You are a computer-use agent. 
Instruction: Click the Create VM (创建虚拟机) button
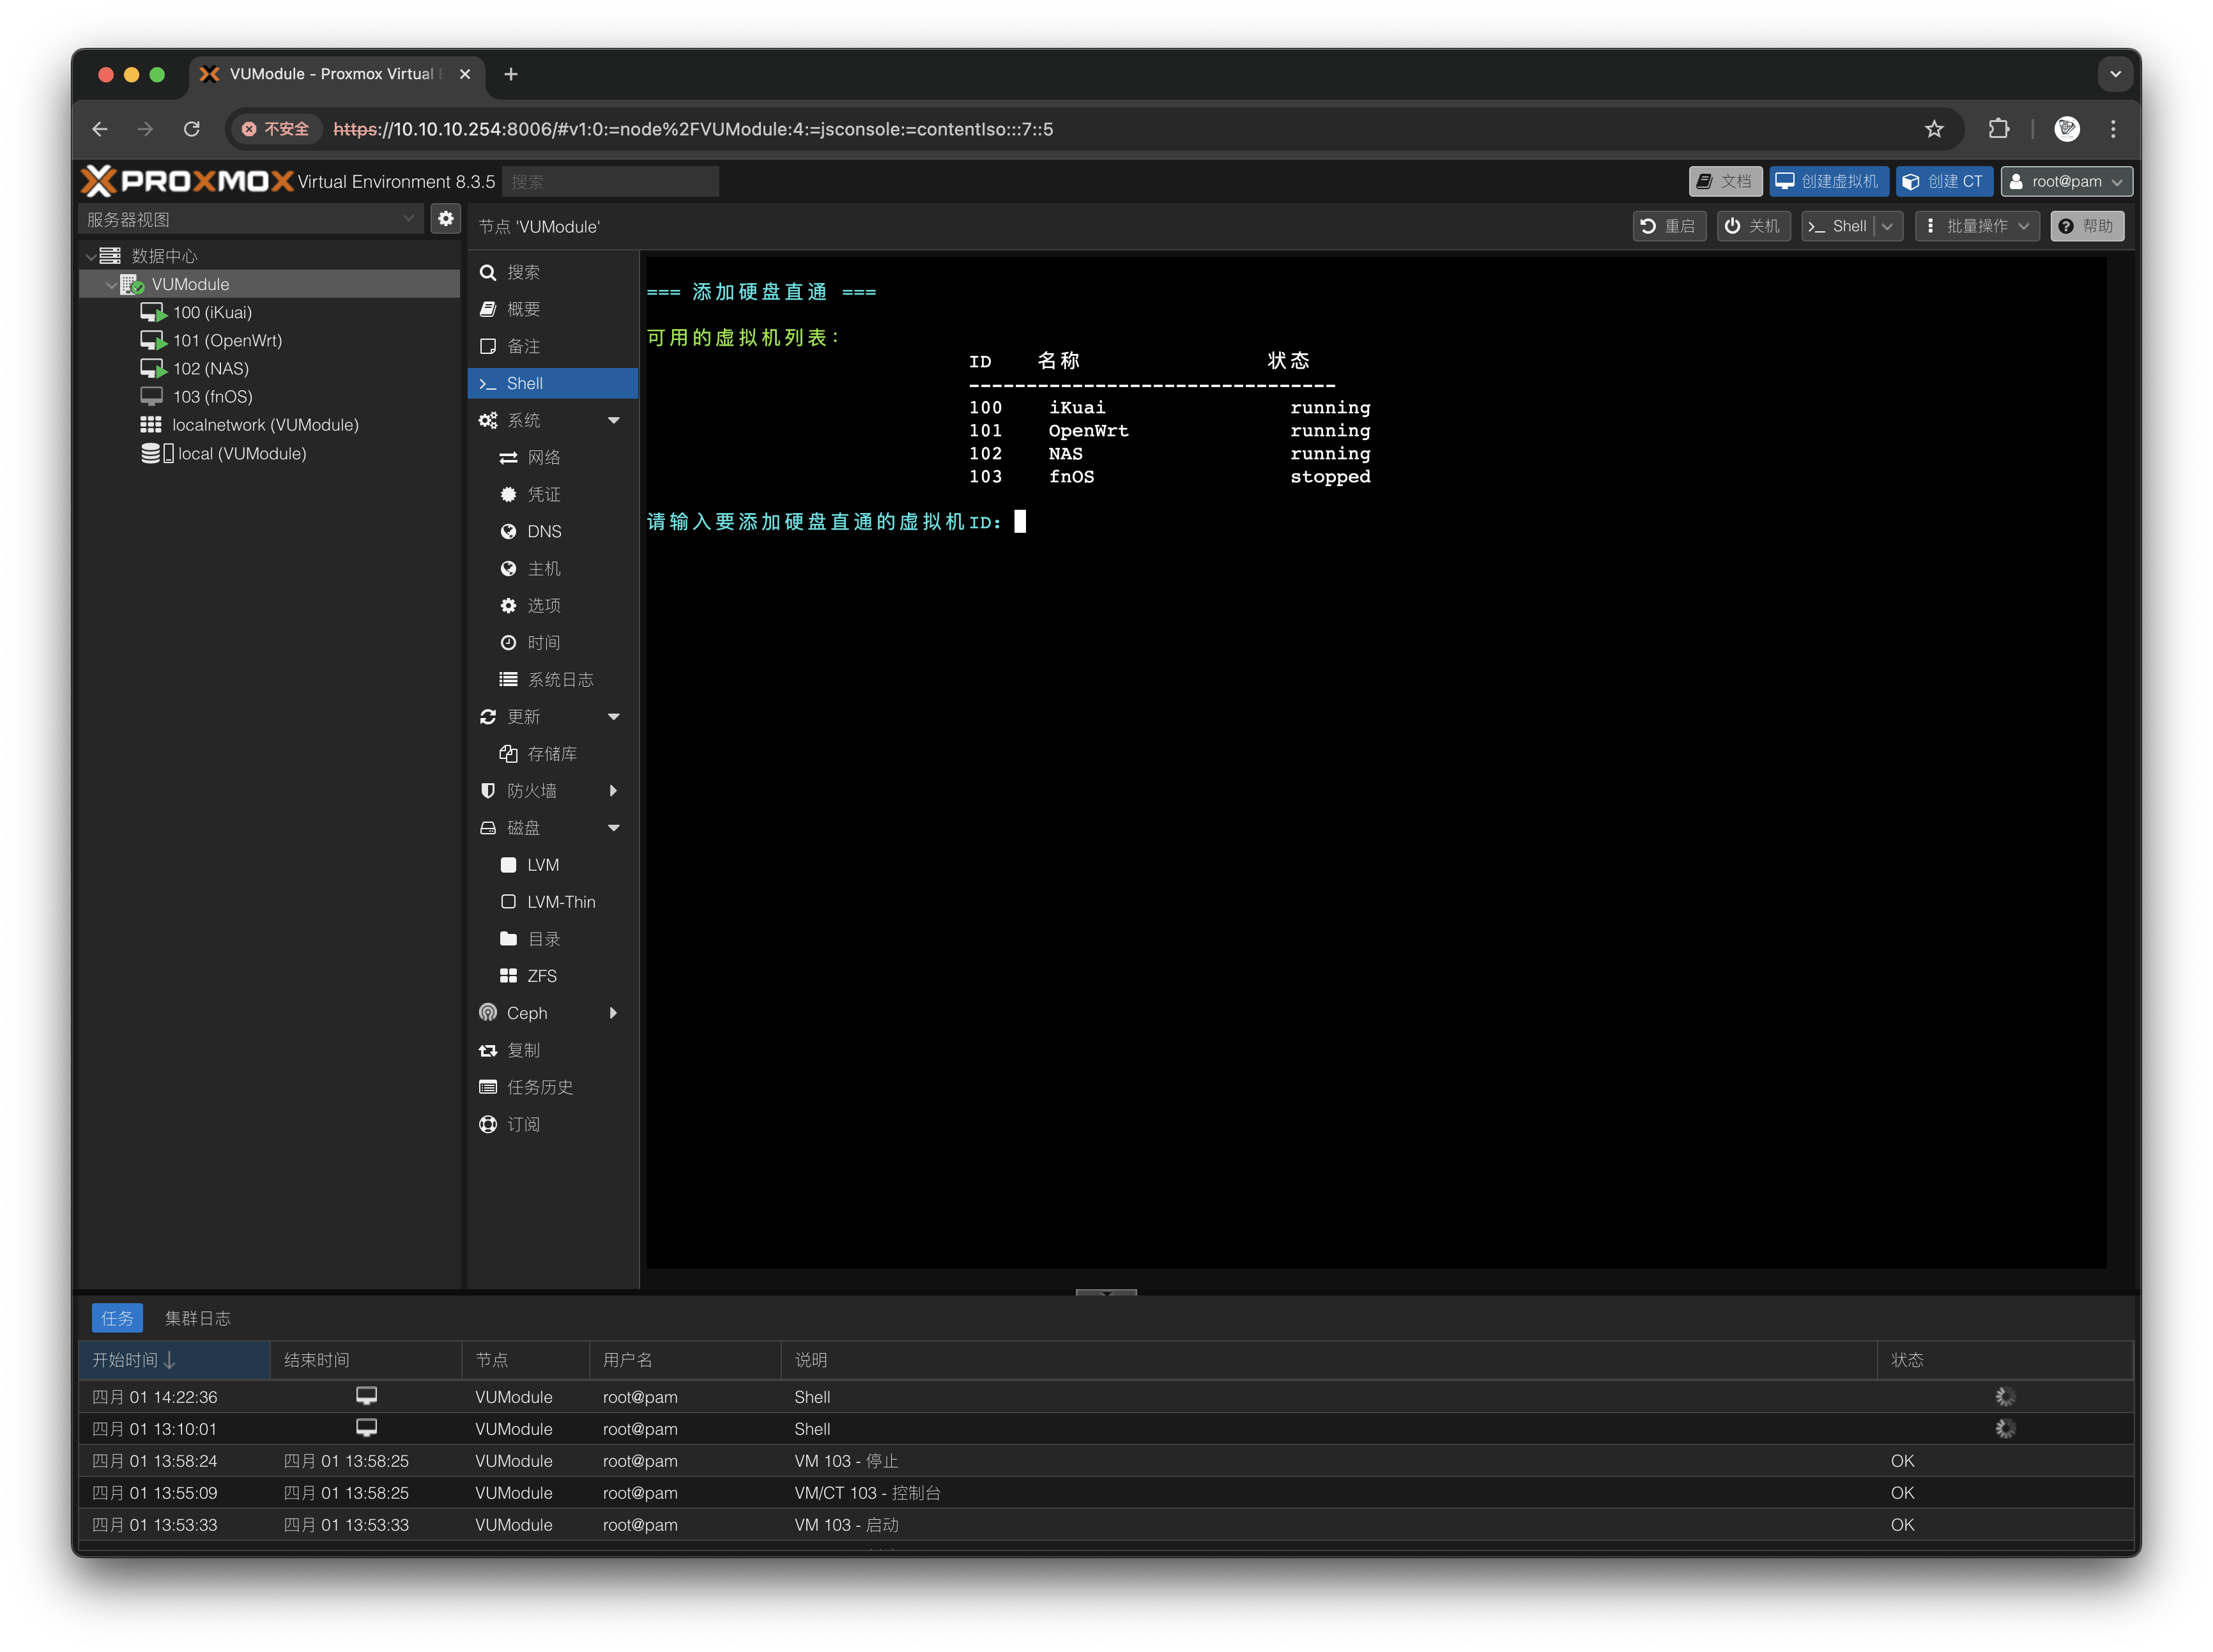[x=1828, y=181]
